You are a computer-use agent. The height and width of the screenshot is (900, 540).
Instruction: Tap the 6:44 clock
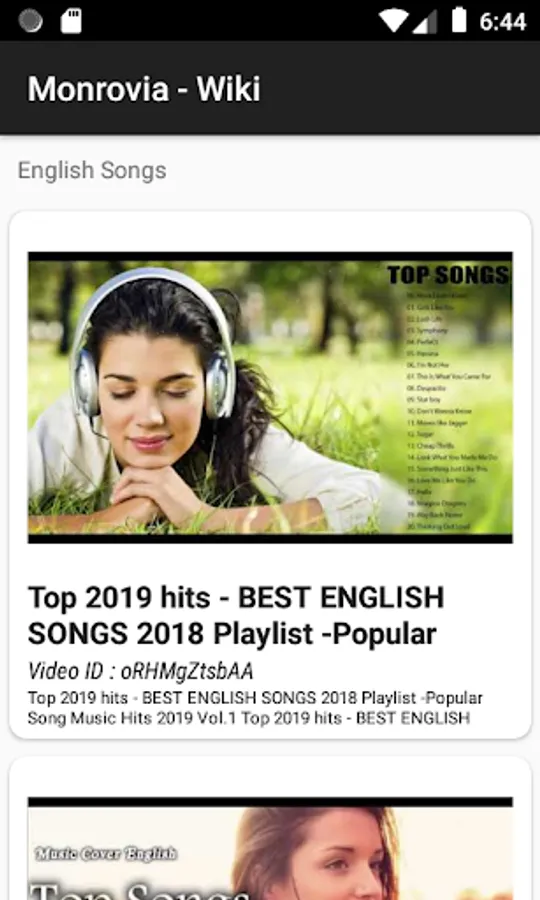503,22
